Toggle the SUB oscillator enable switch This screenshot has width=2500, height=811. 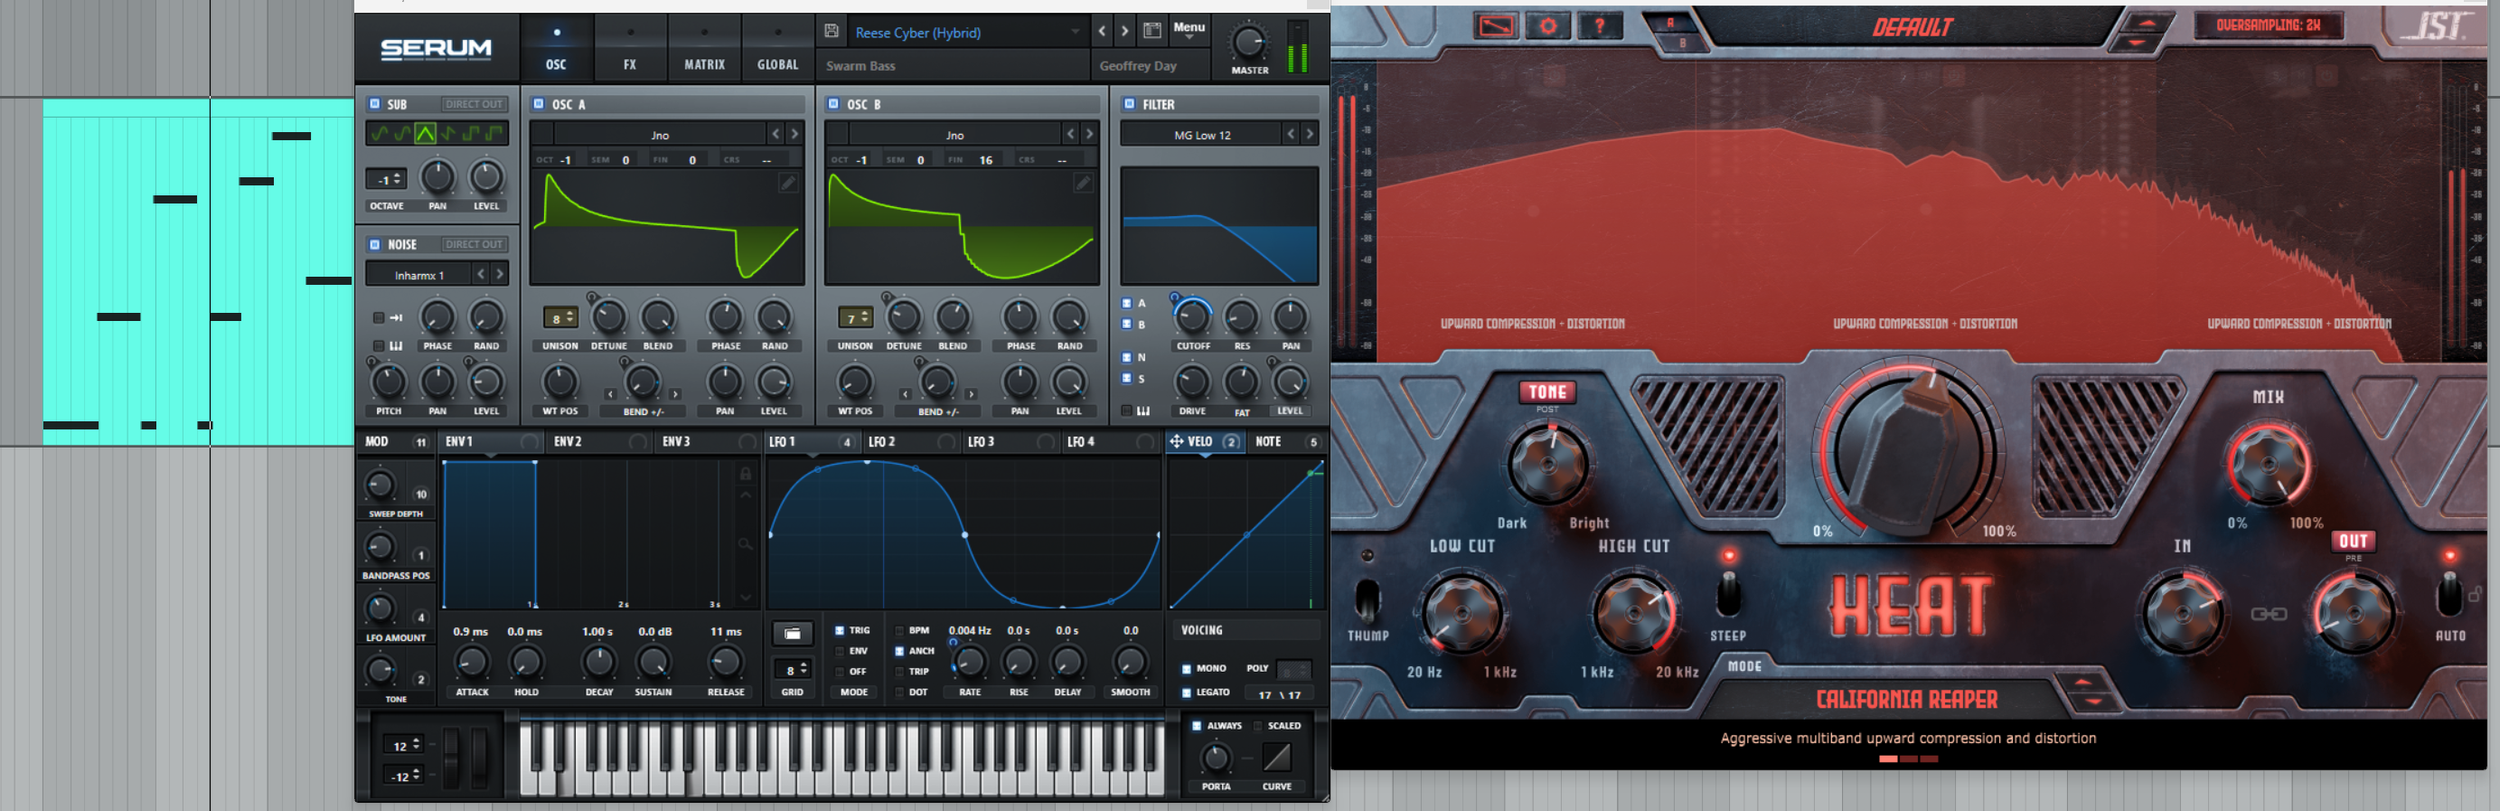[375, 104]
